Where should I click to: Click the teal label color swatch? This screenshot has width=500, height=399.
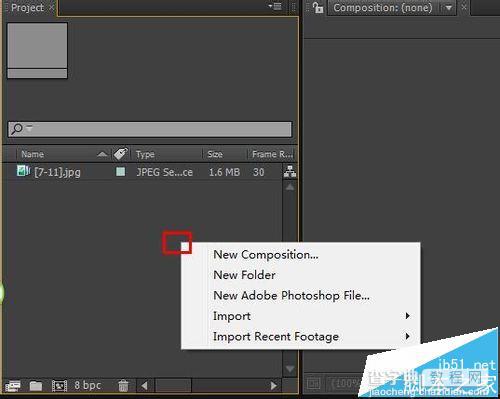pos(120,172)
